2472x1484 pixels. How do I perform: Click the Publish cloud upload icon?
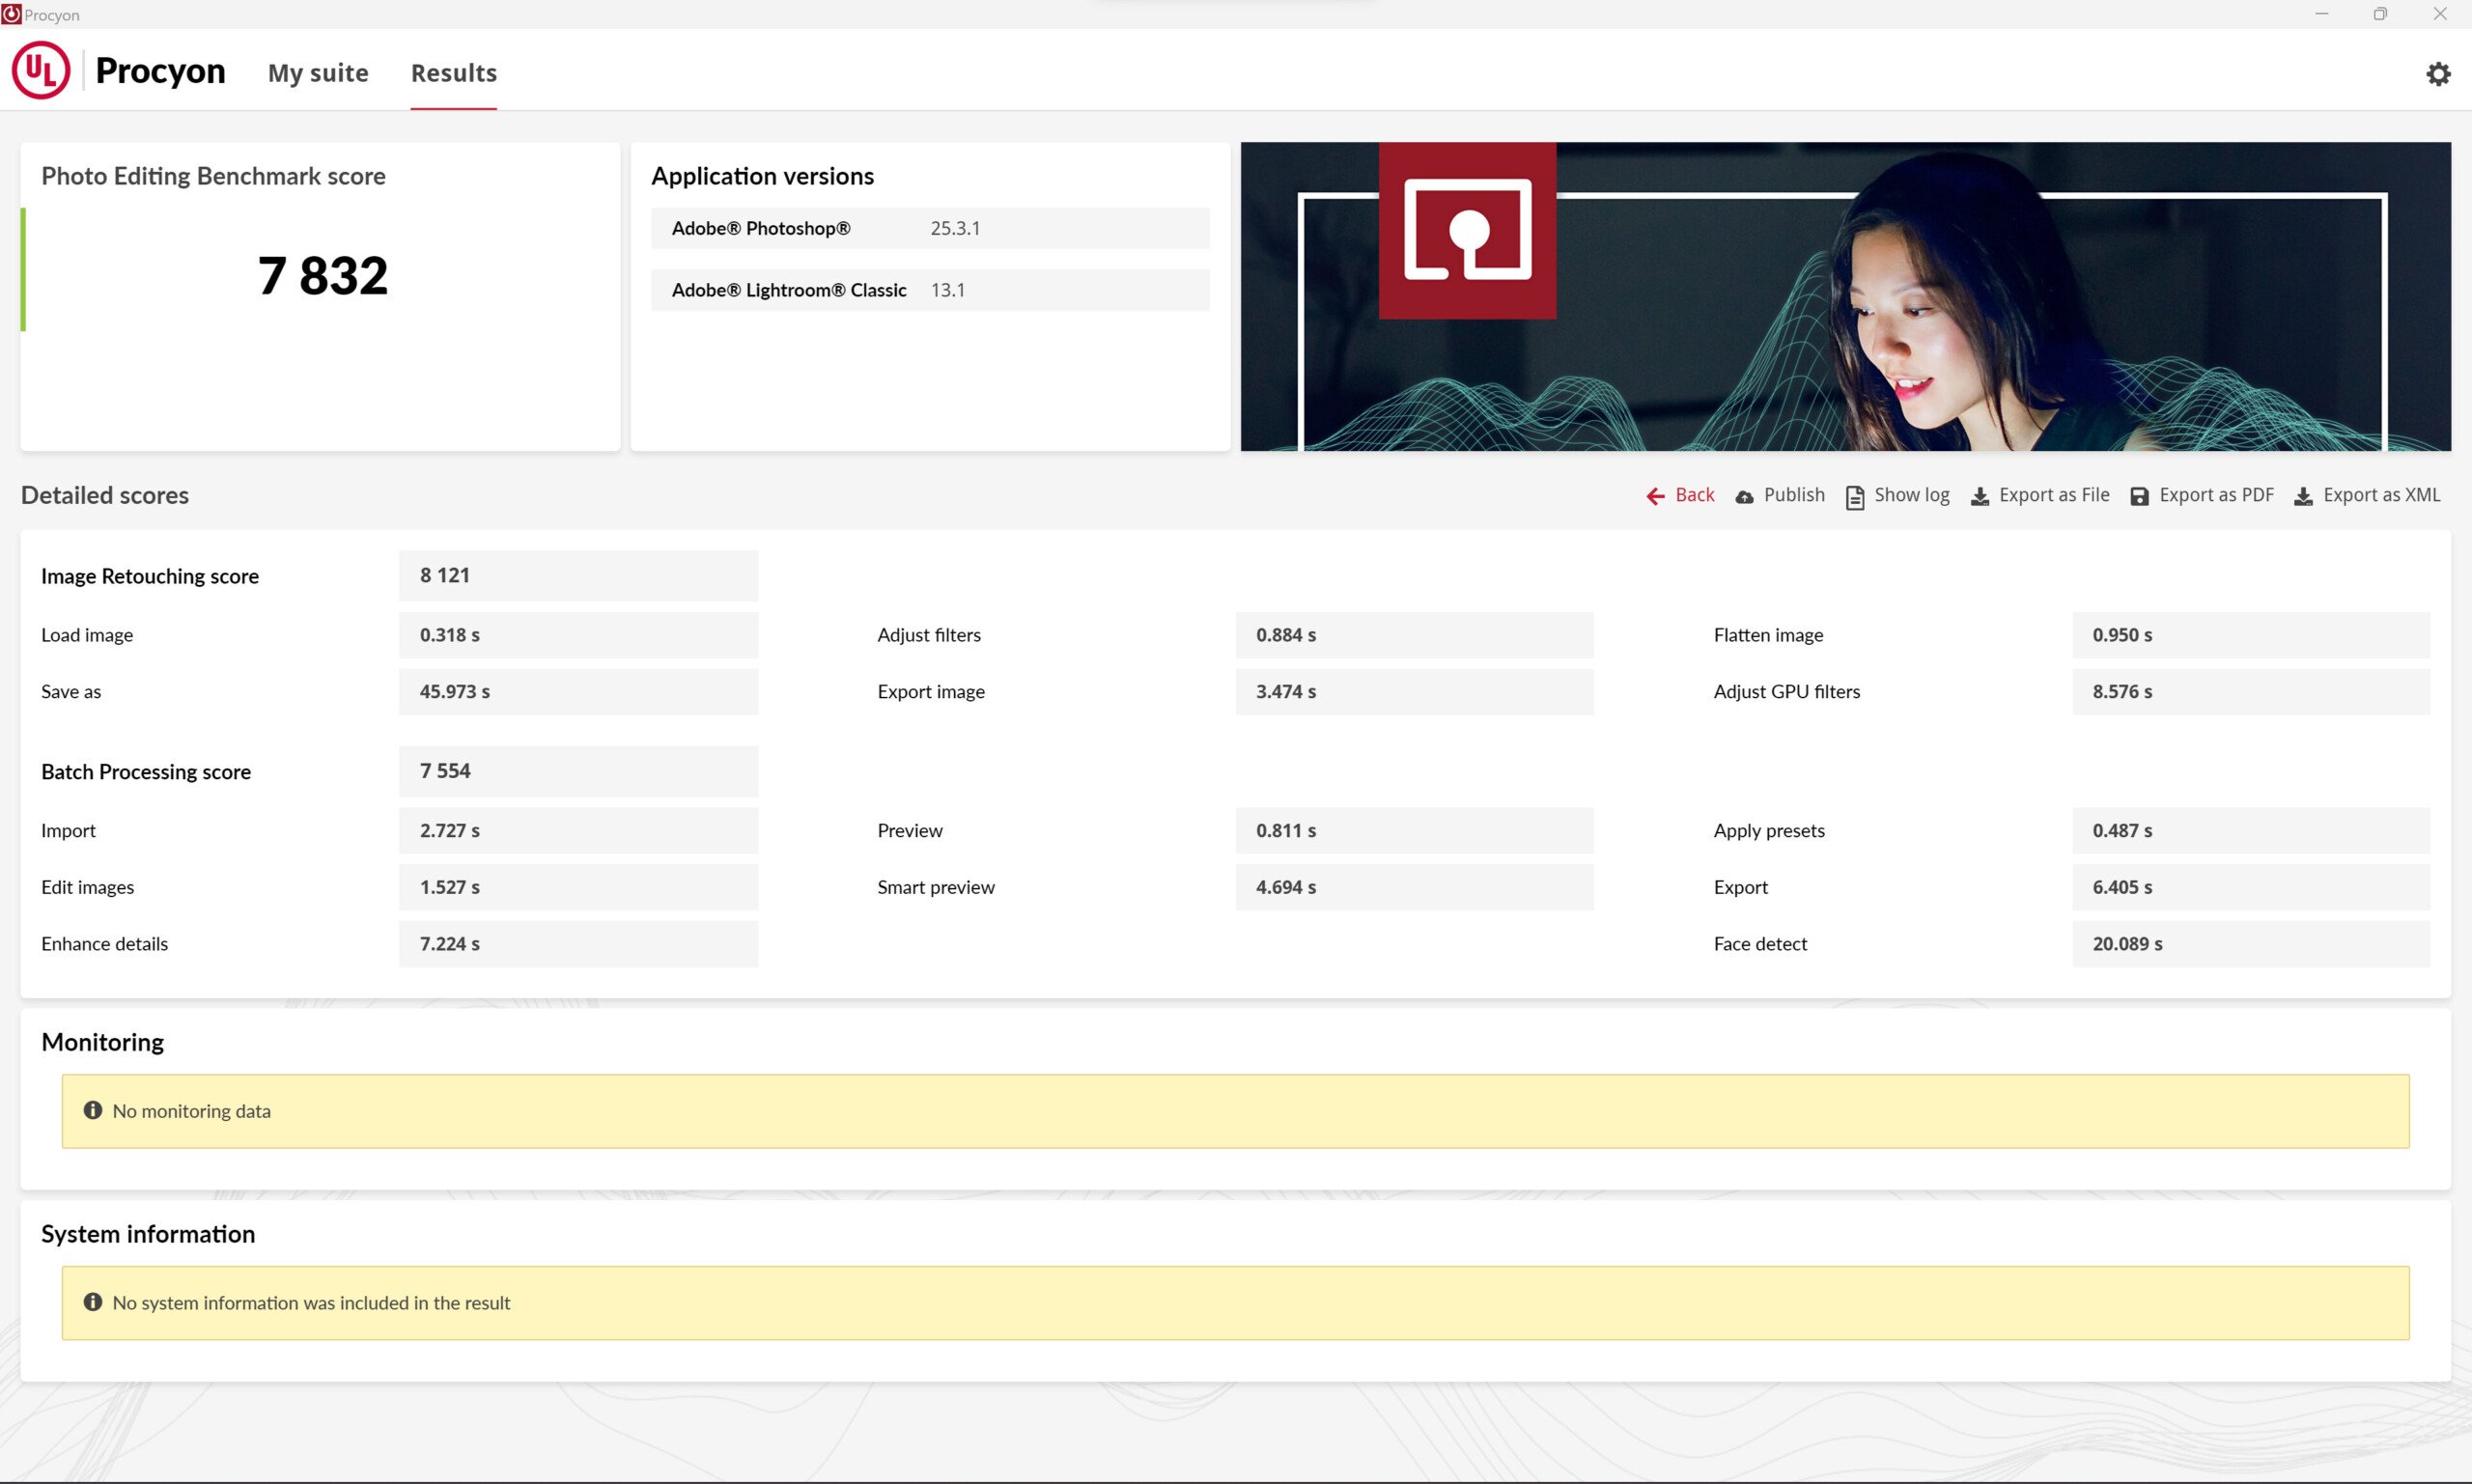1744,497
